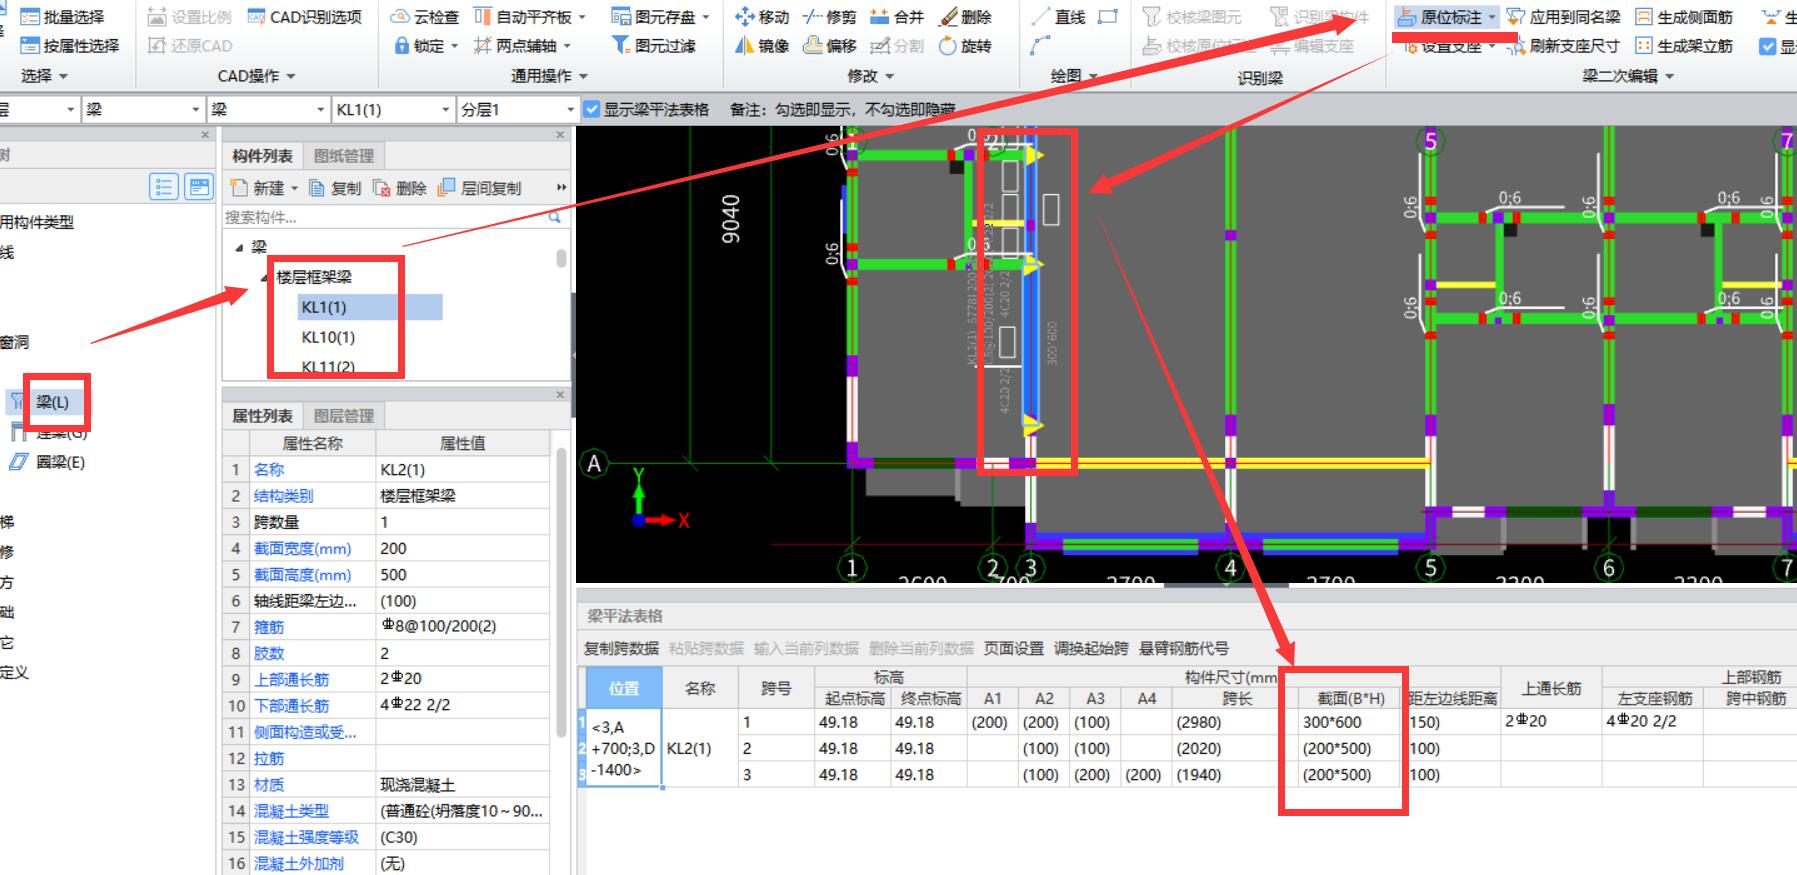Viewport: 1797px width, 875px height.
Task: Switch the tree panel to list view icon
Action: tap(164, 187)
